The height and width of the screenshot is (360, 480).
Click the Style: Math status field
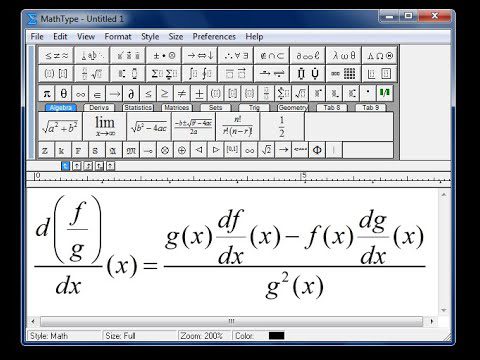pyautogui.click(x=64, y=336)
